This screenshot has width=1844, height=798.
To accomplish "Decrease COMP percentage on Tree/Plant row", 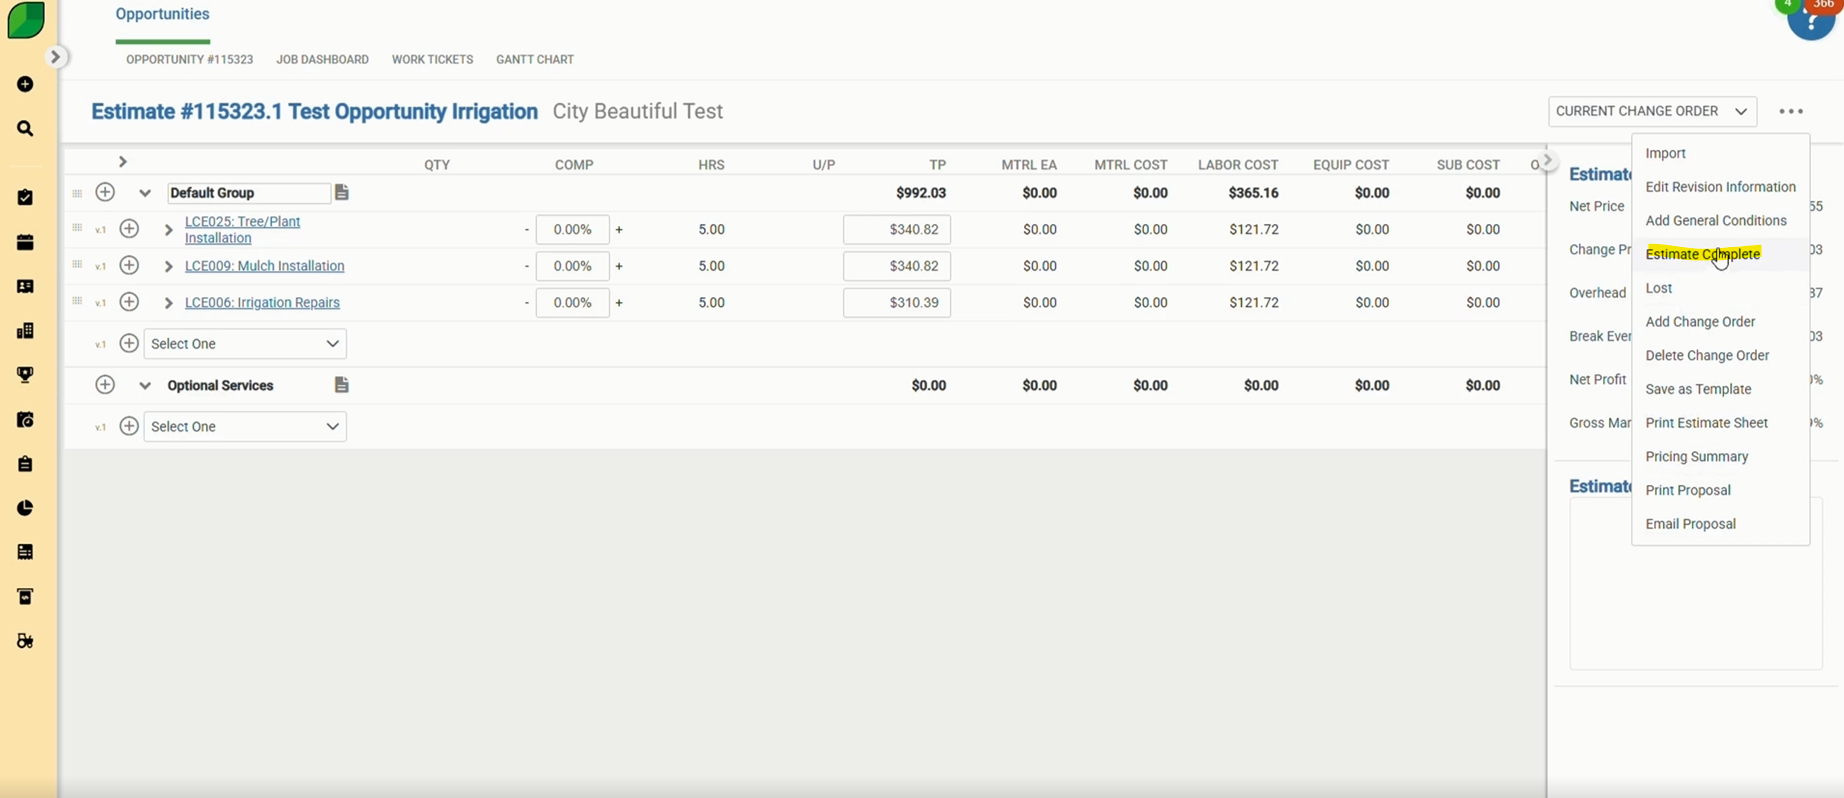I will click(526, 230).
